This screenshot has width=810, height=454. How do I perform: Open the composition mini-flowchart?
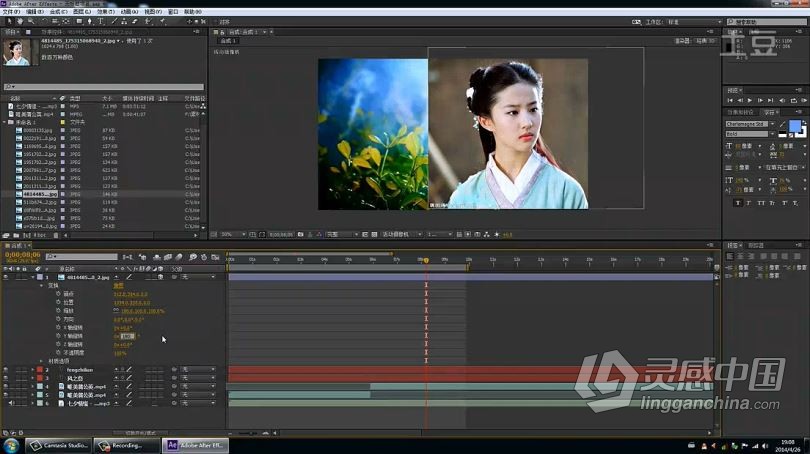coord(128,257)
